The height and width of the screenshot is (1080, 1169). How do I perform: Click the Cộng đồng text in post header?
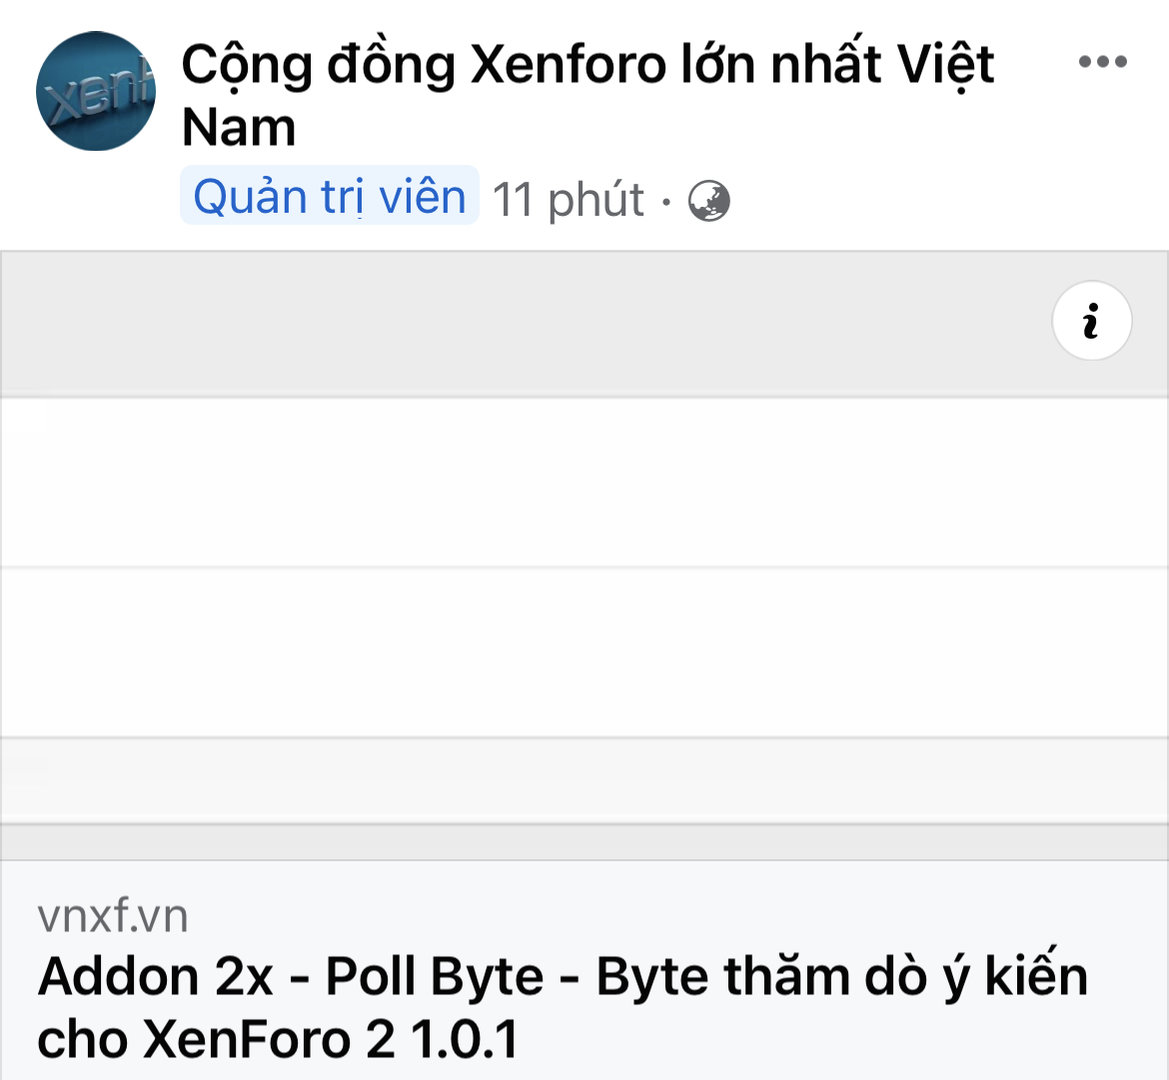(318, 65)
